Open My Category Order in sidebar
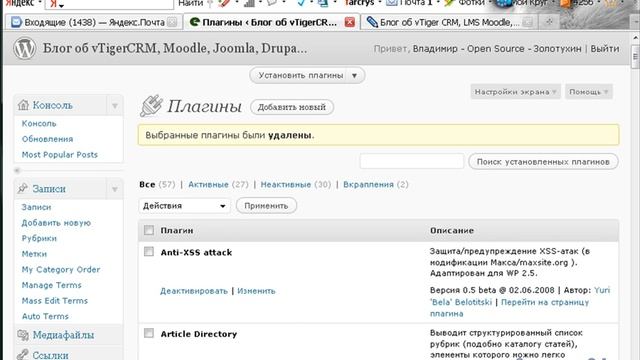 pyautogui.click(x=61, y=269)
